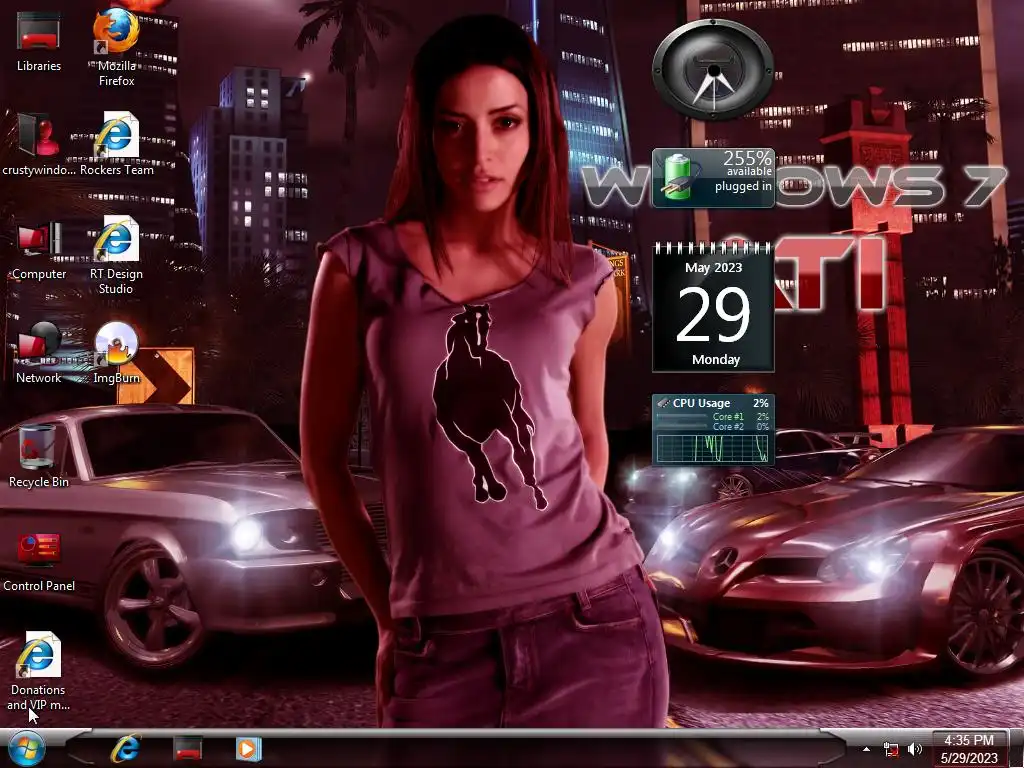Click the Core #2 usage line
1024x768 pixels.
713,426
